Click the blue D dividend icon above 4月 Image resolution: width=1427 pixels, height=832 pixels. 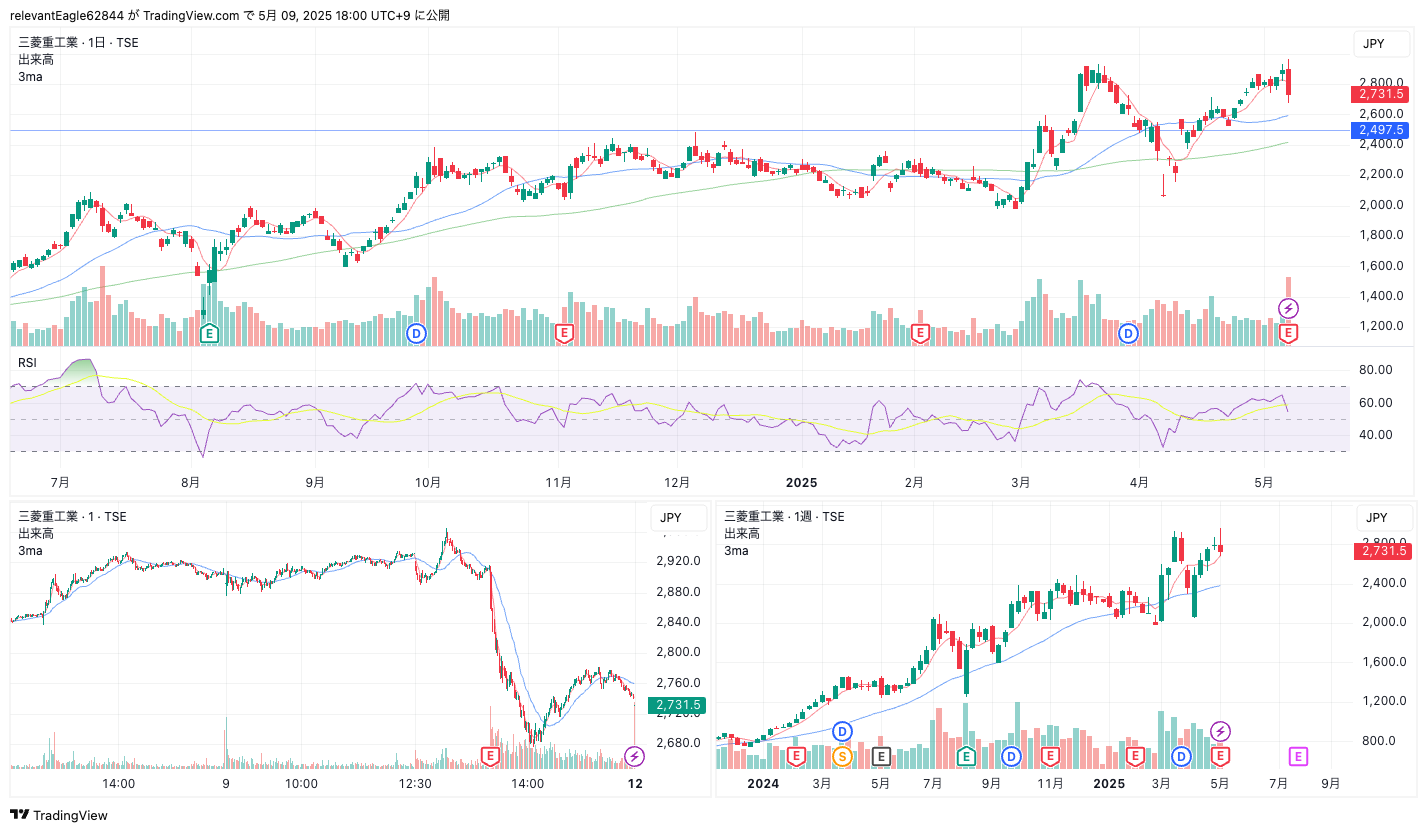[x=1129, y=333]
